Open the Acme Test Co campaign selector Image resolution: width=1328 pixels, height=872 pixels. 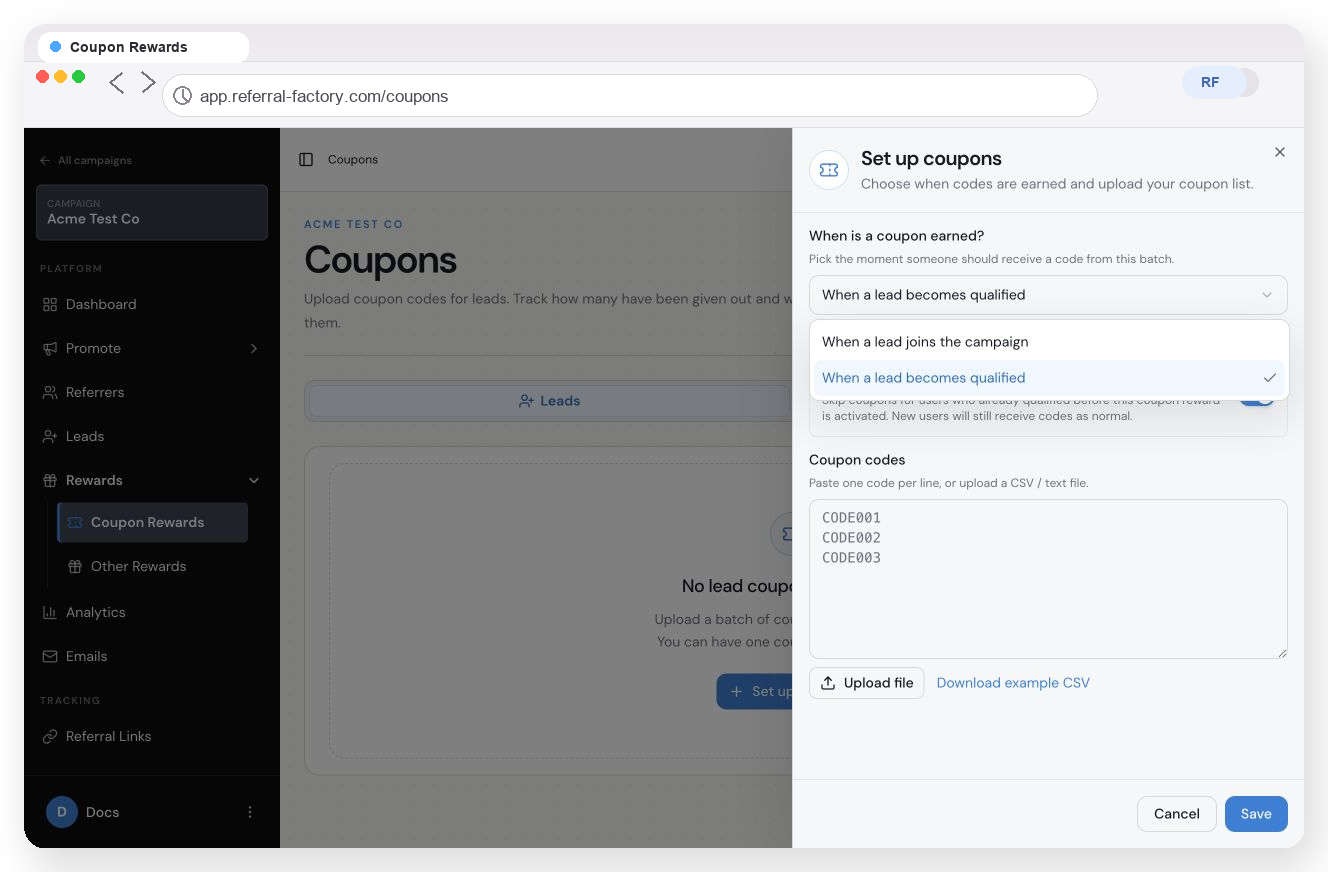point(152,212)
